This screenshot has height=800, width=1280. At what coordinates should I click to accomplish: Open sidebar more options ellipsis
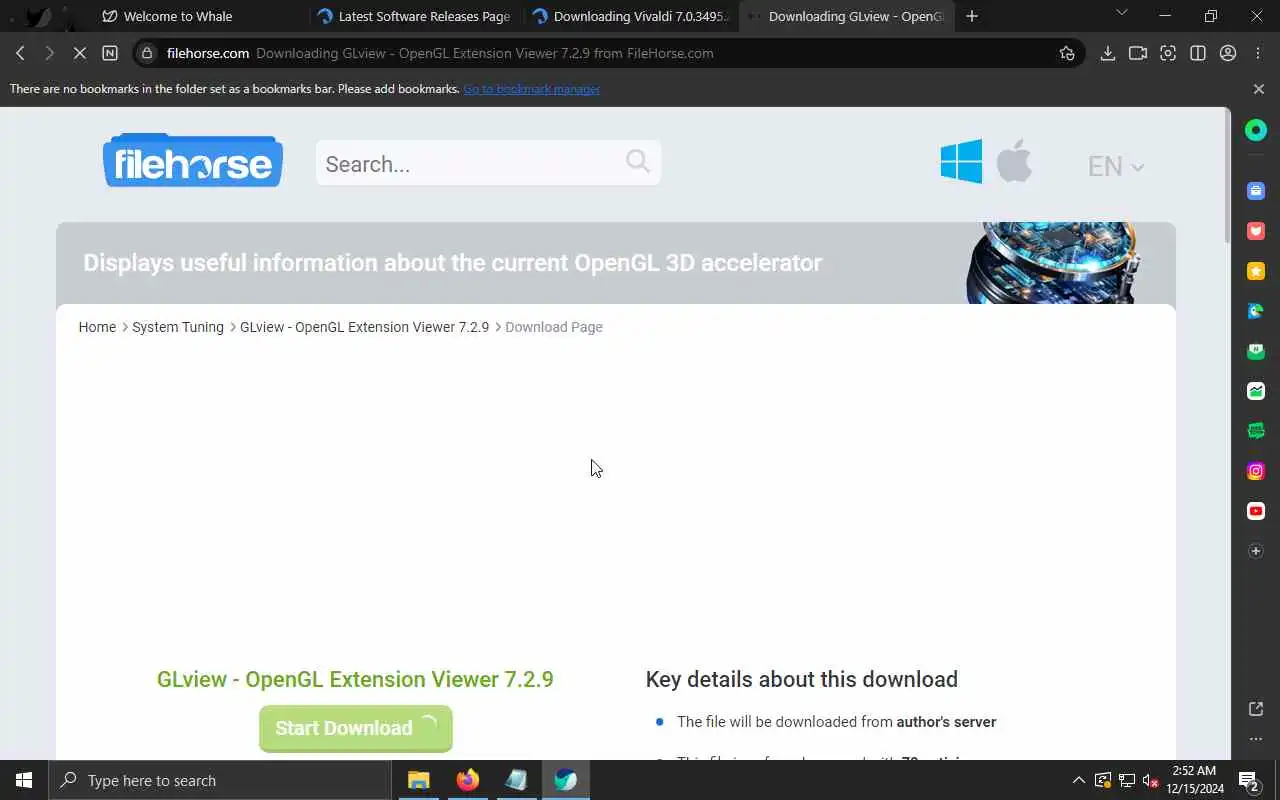pos(1256,739)
